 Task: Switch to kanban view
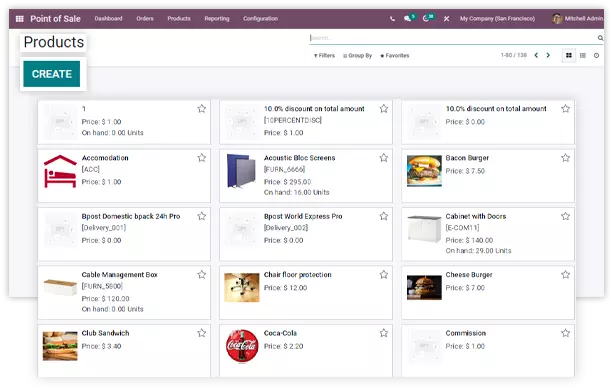click(x=569, y=55)
